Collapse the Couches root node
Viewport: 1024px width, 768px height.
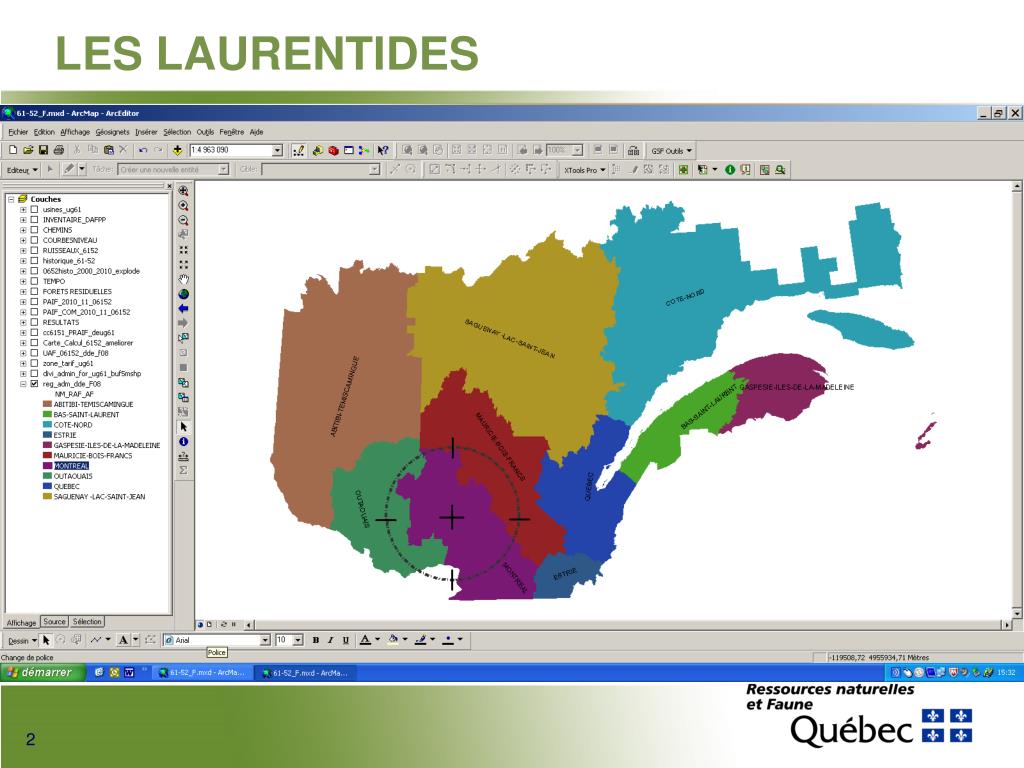11,199
